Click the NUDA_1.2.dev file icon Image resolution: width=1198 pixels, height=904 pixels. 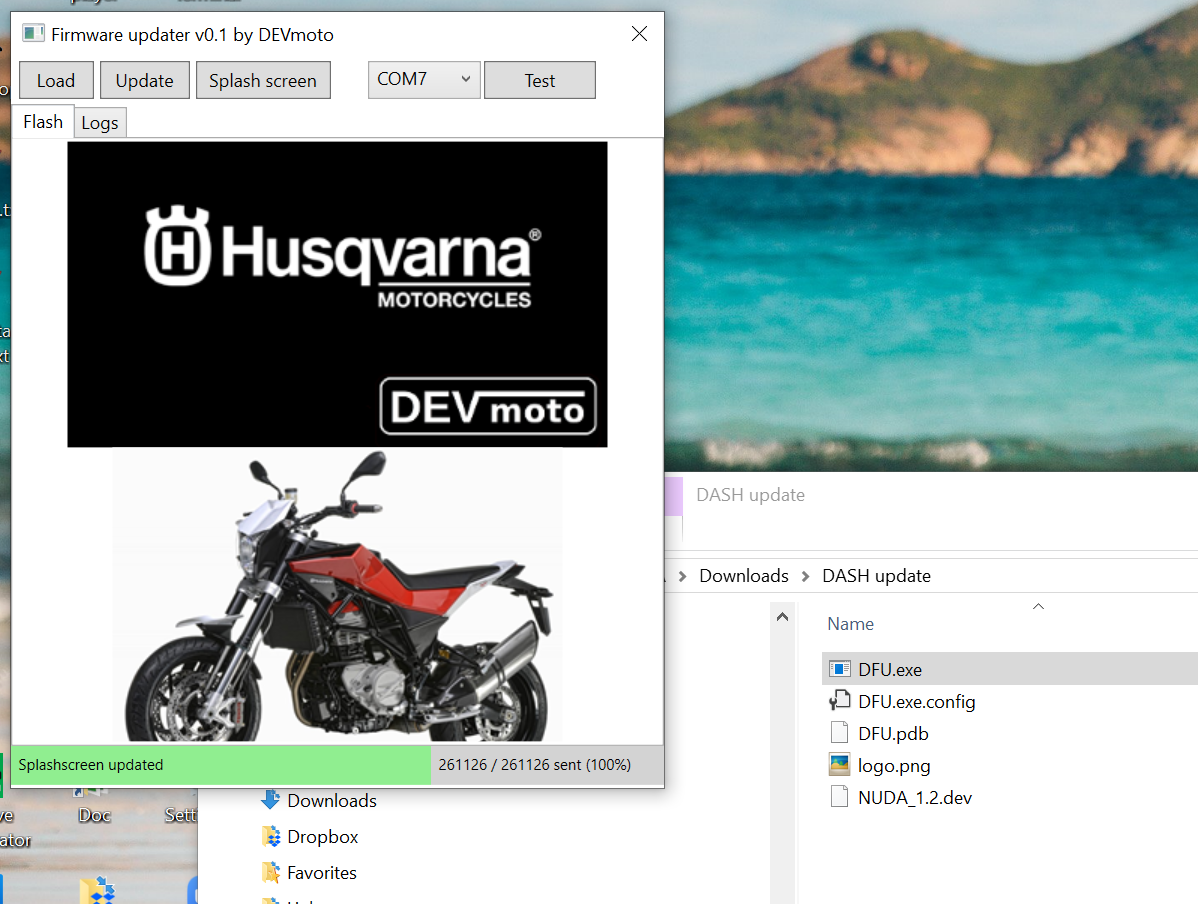pyautogui.click(x=840, y=797)
